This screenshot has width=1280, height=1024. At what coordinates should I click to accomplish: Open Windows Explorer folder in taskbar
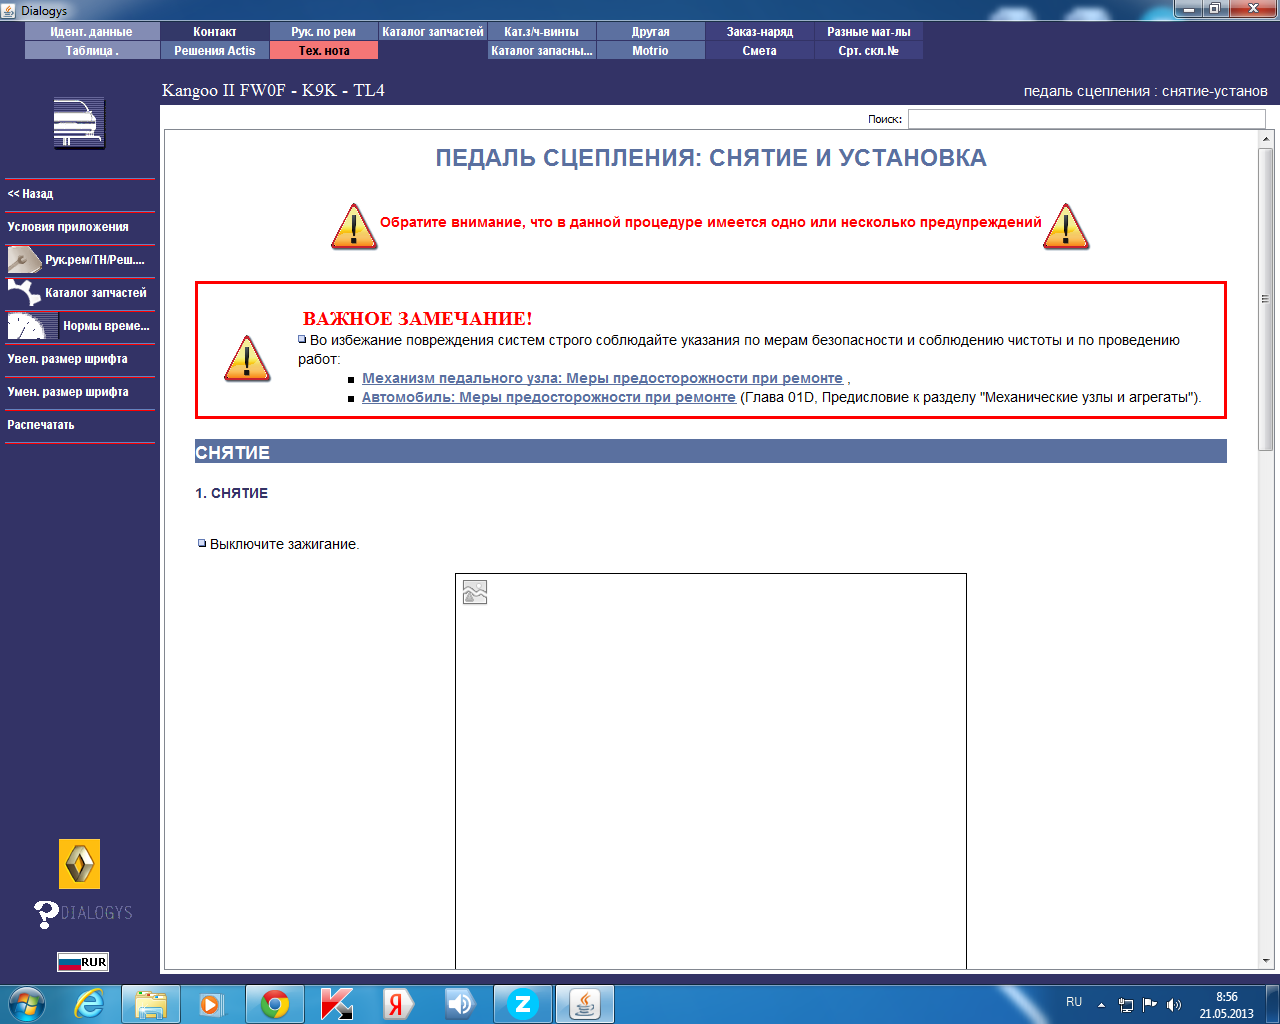[x=151, y=1004]
